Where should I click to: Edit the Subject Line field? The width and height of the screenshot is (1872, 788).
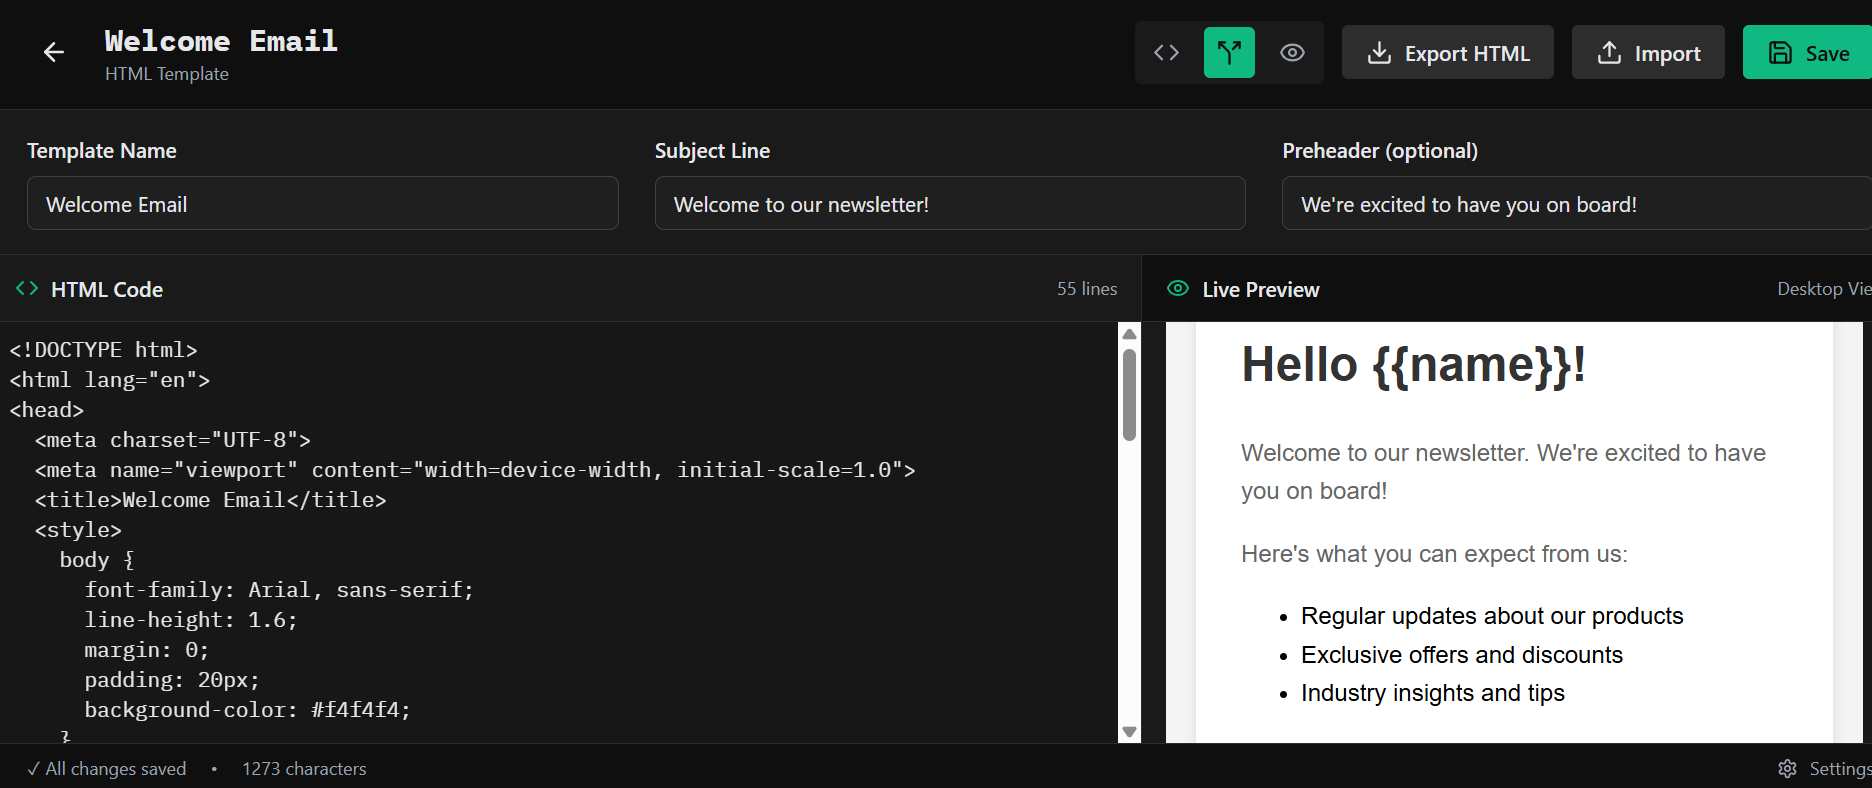[949, 204]
